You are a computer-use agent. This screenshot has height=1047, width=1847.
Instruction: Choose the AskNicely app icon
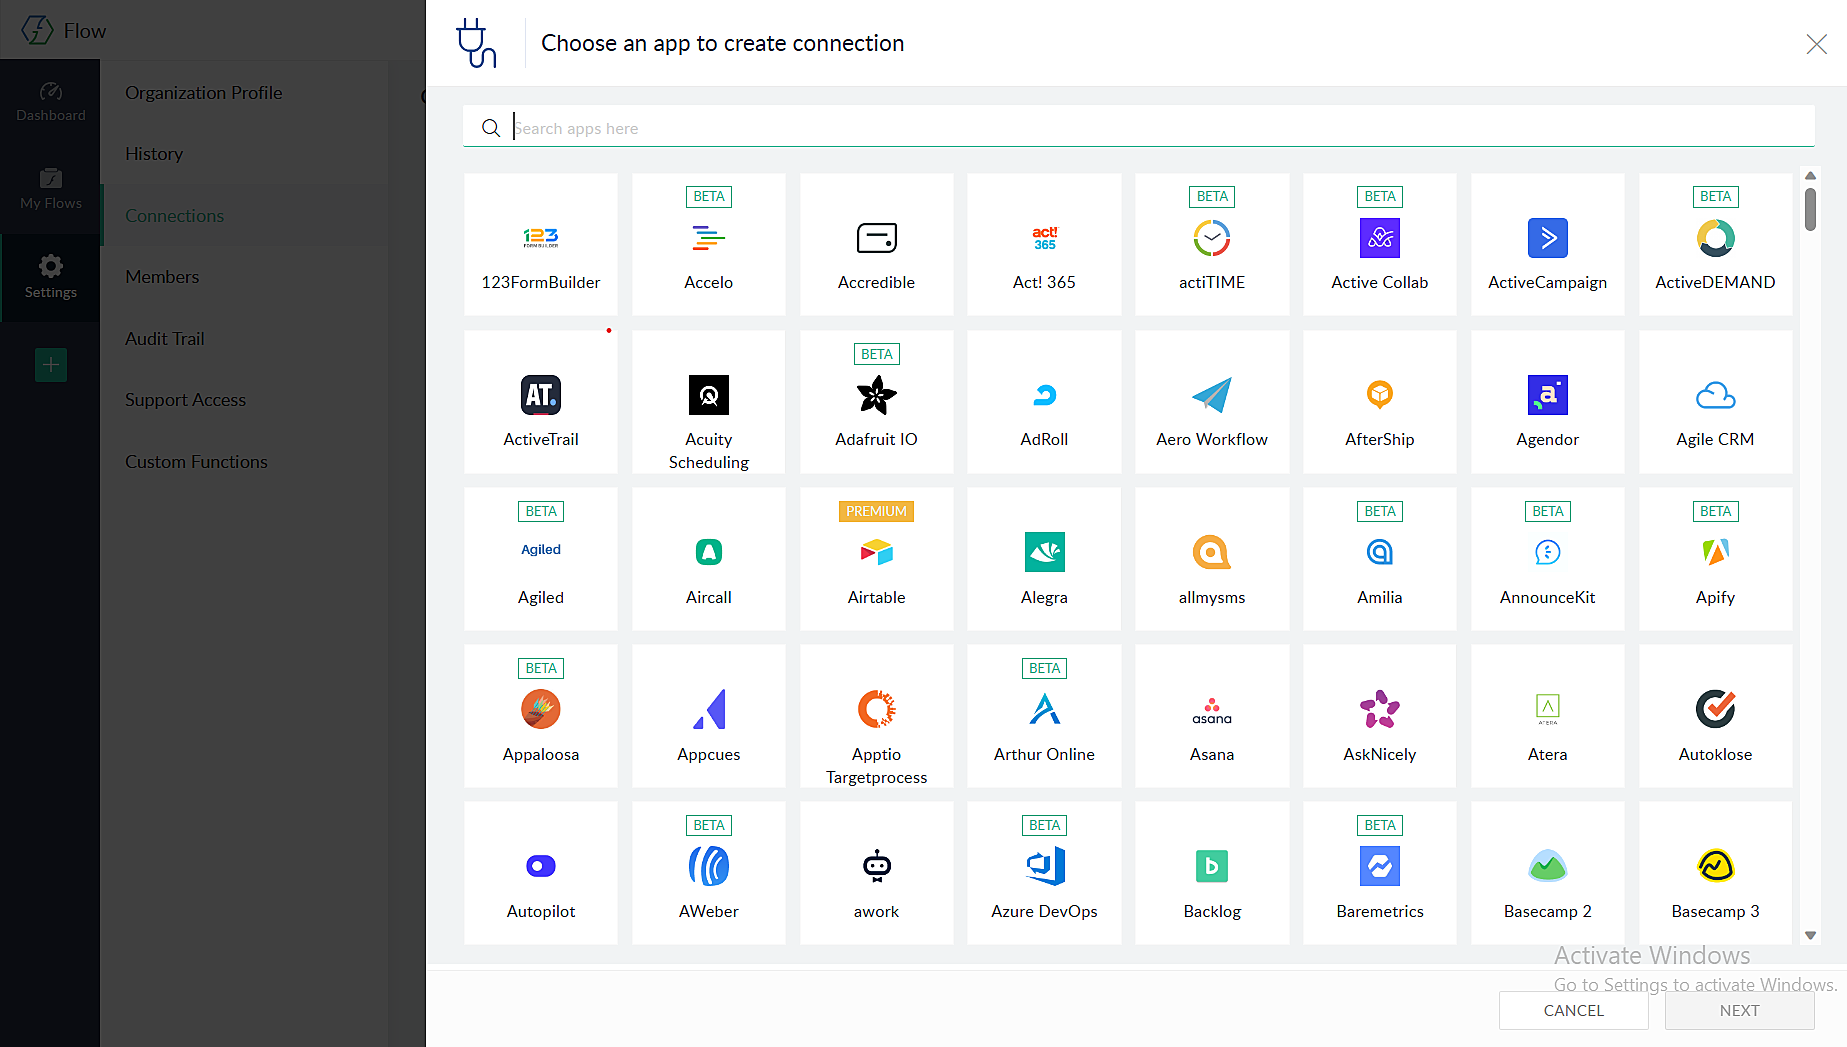(1380, 709)
